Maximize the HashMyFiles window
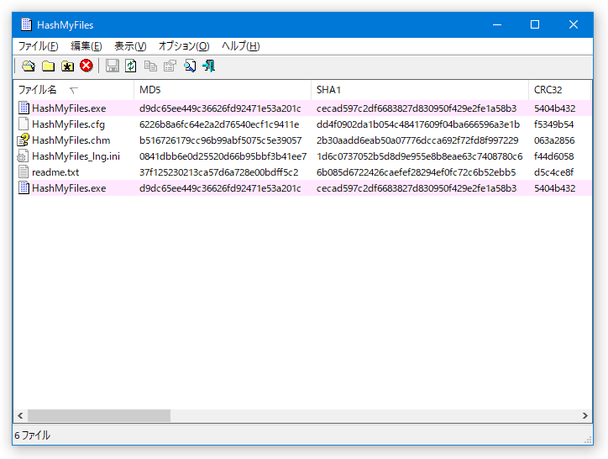The height and width of the screenshot is (459, 608). pos(535,25)
